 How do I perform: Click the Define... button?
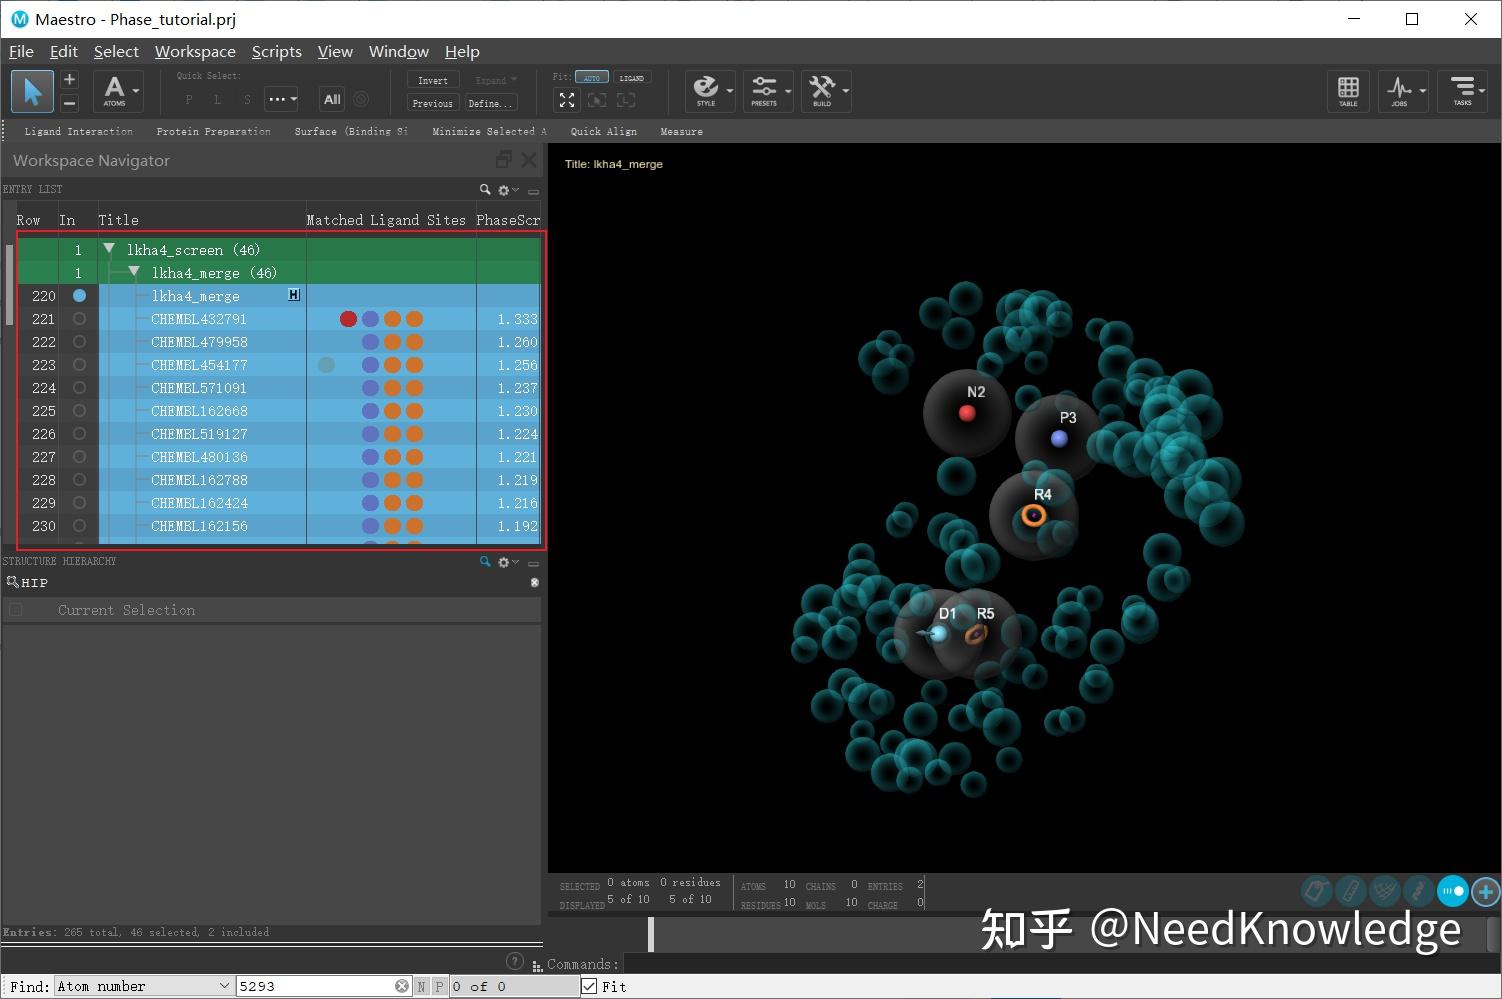click(x=489, y=103)
